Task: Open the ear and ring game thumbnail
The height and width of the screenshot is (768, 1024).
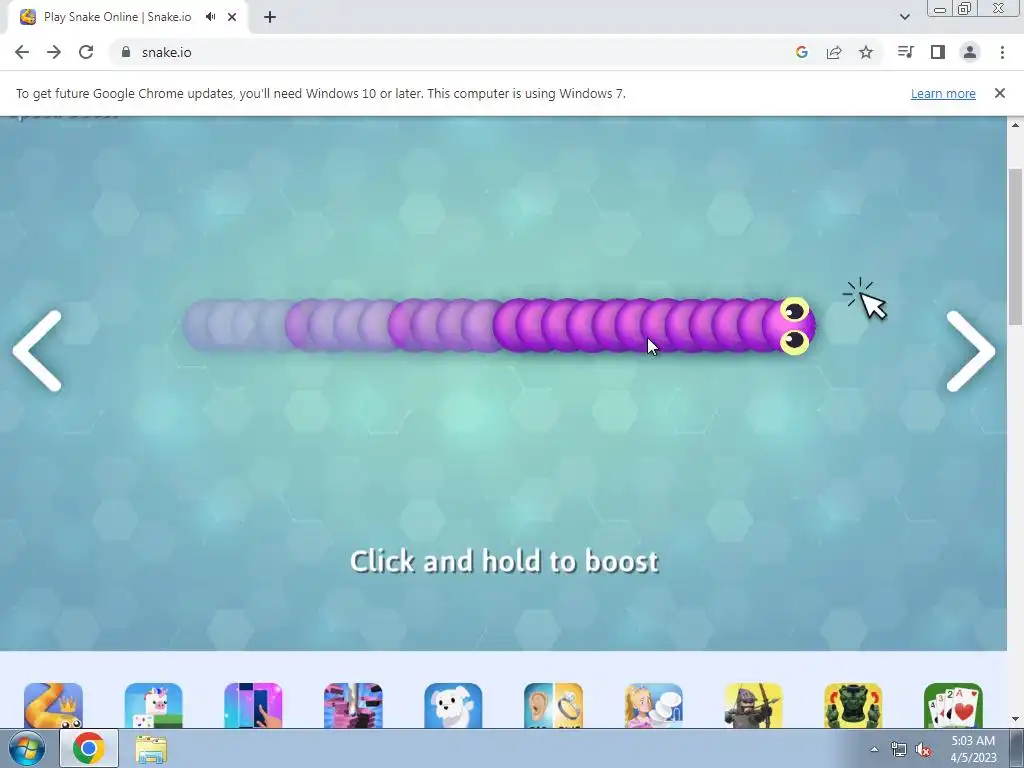Action: (x=553, y=706)
